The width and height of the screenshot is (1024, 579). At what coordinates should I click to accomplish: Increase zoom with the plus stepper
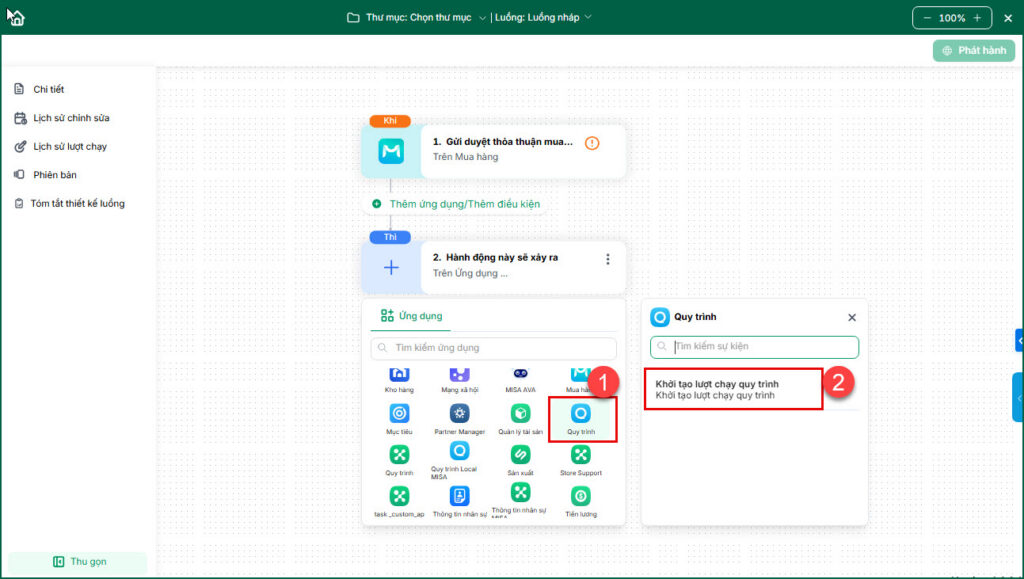pyautogui.click(x=978, y=18)
